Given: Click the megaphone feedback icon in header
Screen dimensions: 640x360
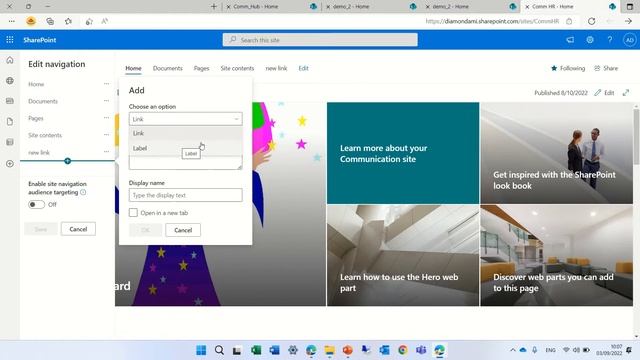Looking at the screenshot, I should tap(570, 40).
